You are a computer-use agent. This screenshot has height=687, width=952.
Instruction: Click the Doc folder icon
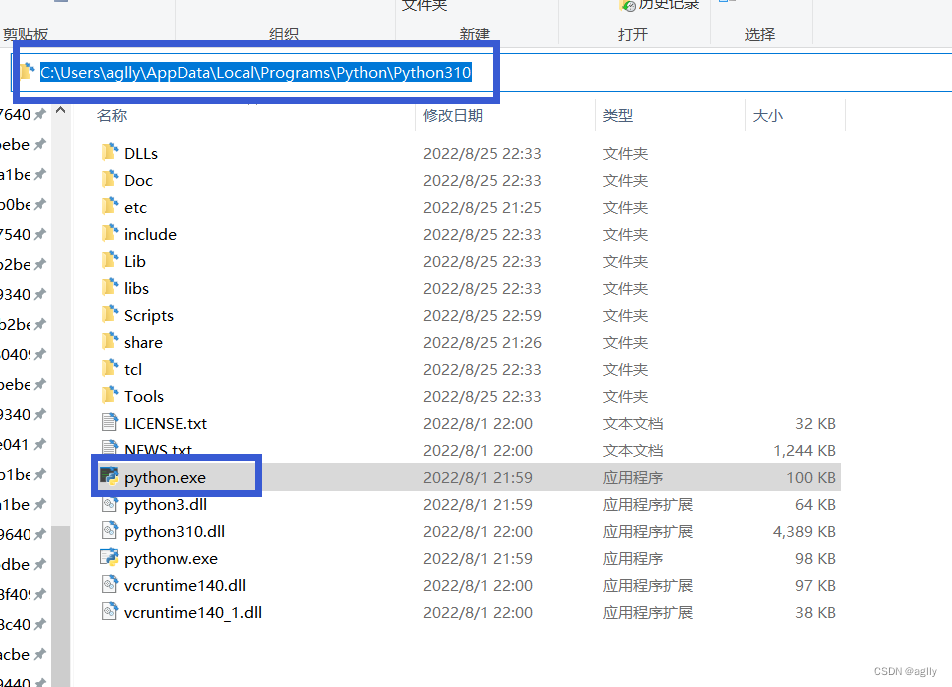(110, 179)
